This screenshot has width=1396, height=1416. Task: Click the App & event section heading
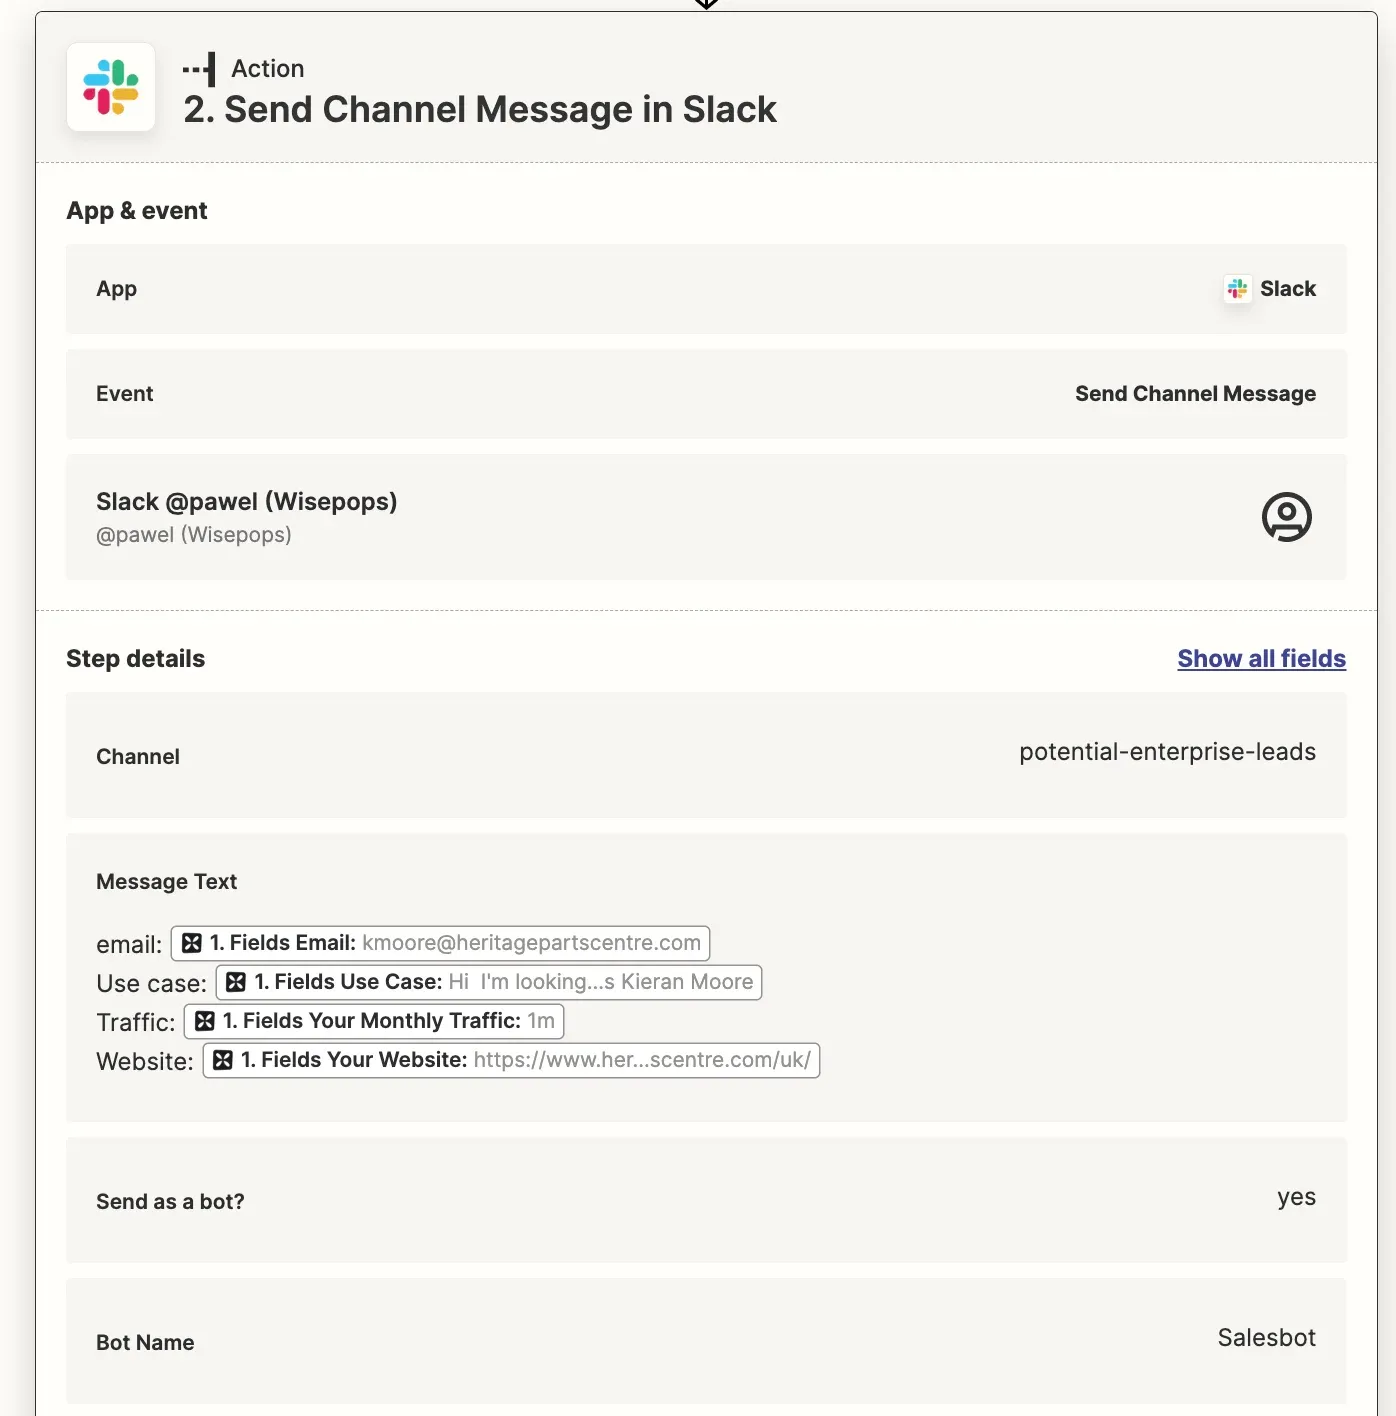137,211
